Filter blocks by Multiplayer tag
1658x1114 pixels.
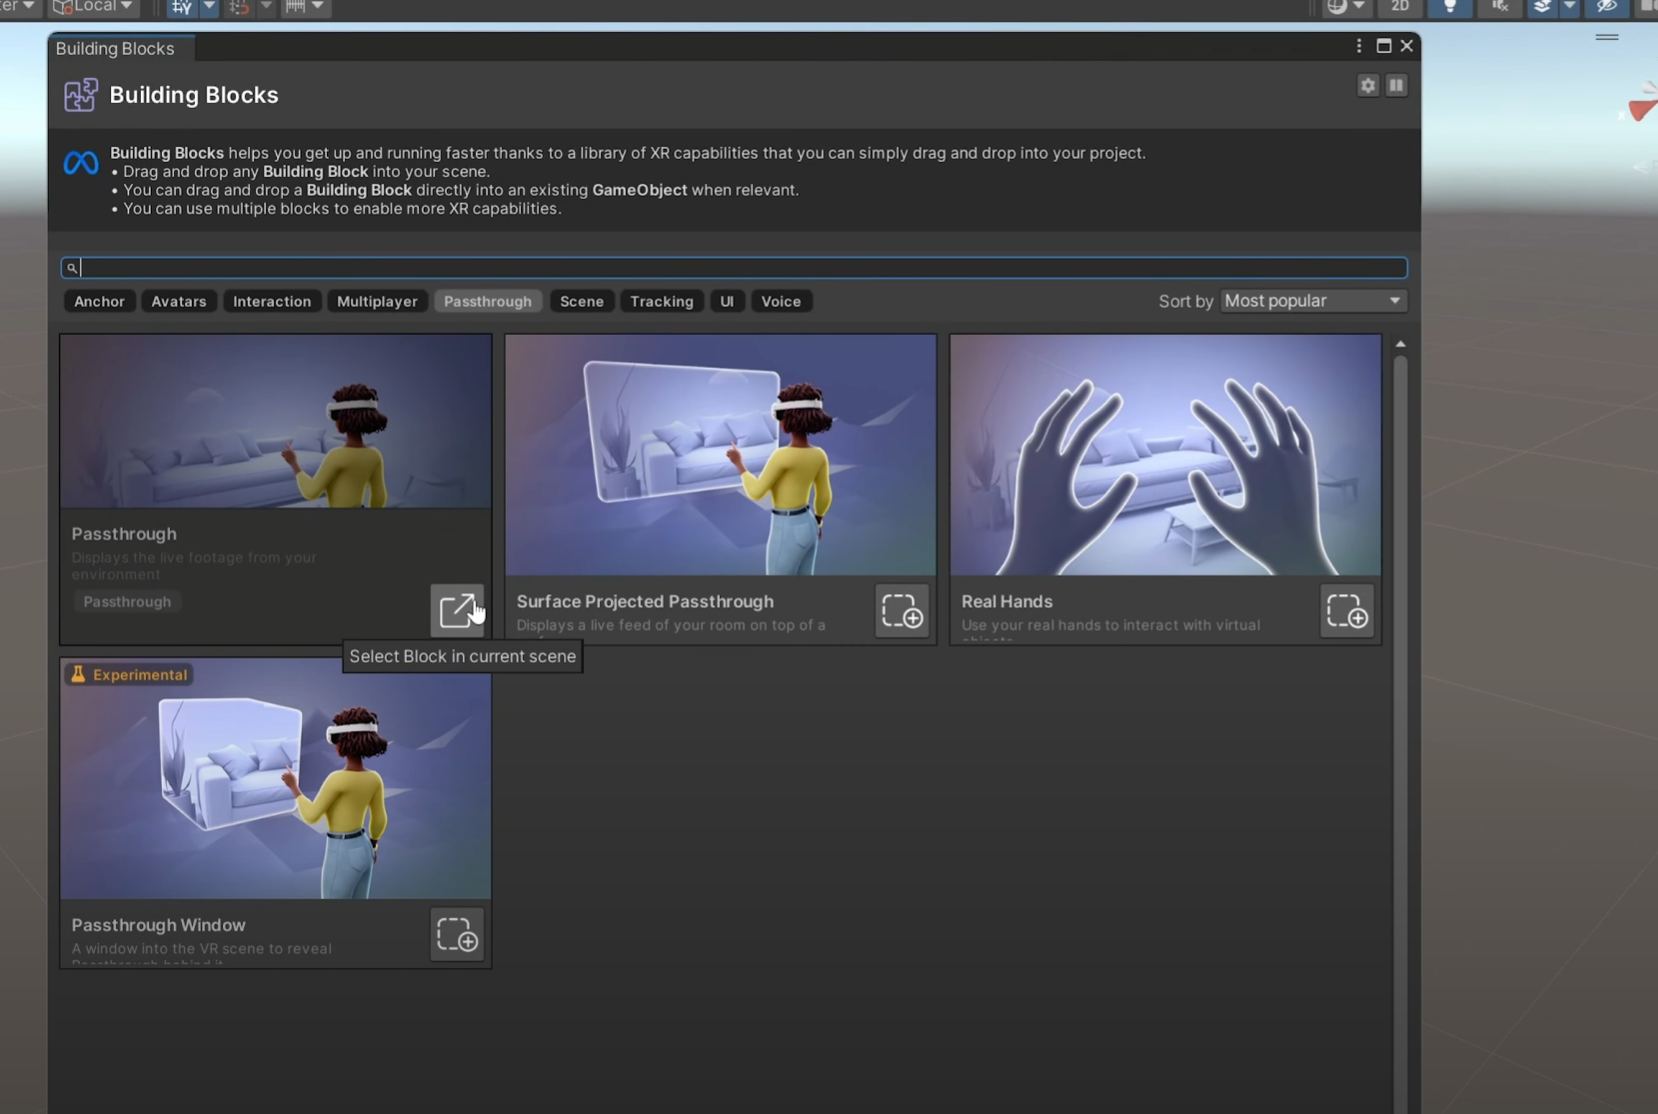point(377,301)
